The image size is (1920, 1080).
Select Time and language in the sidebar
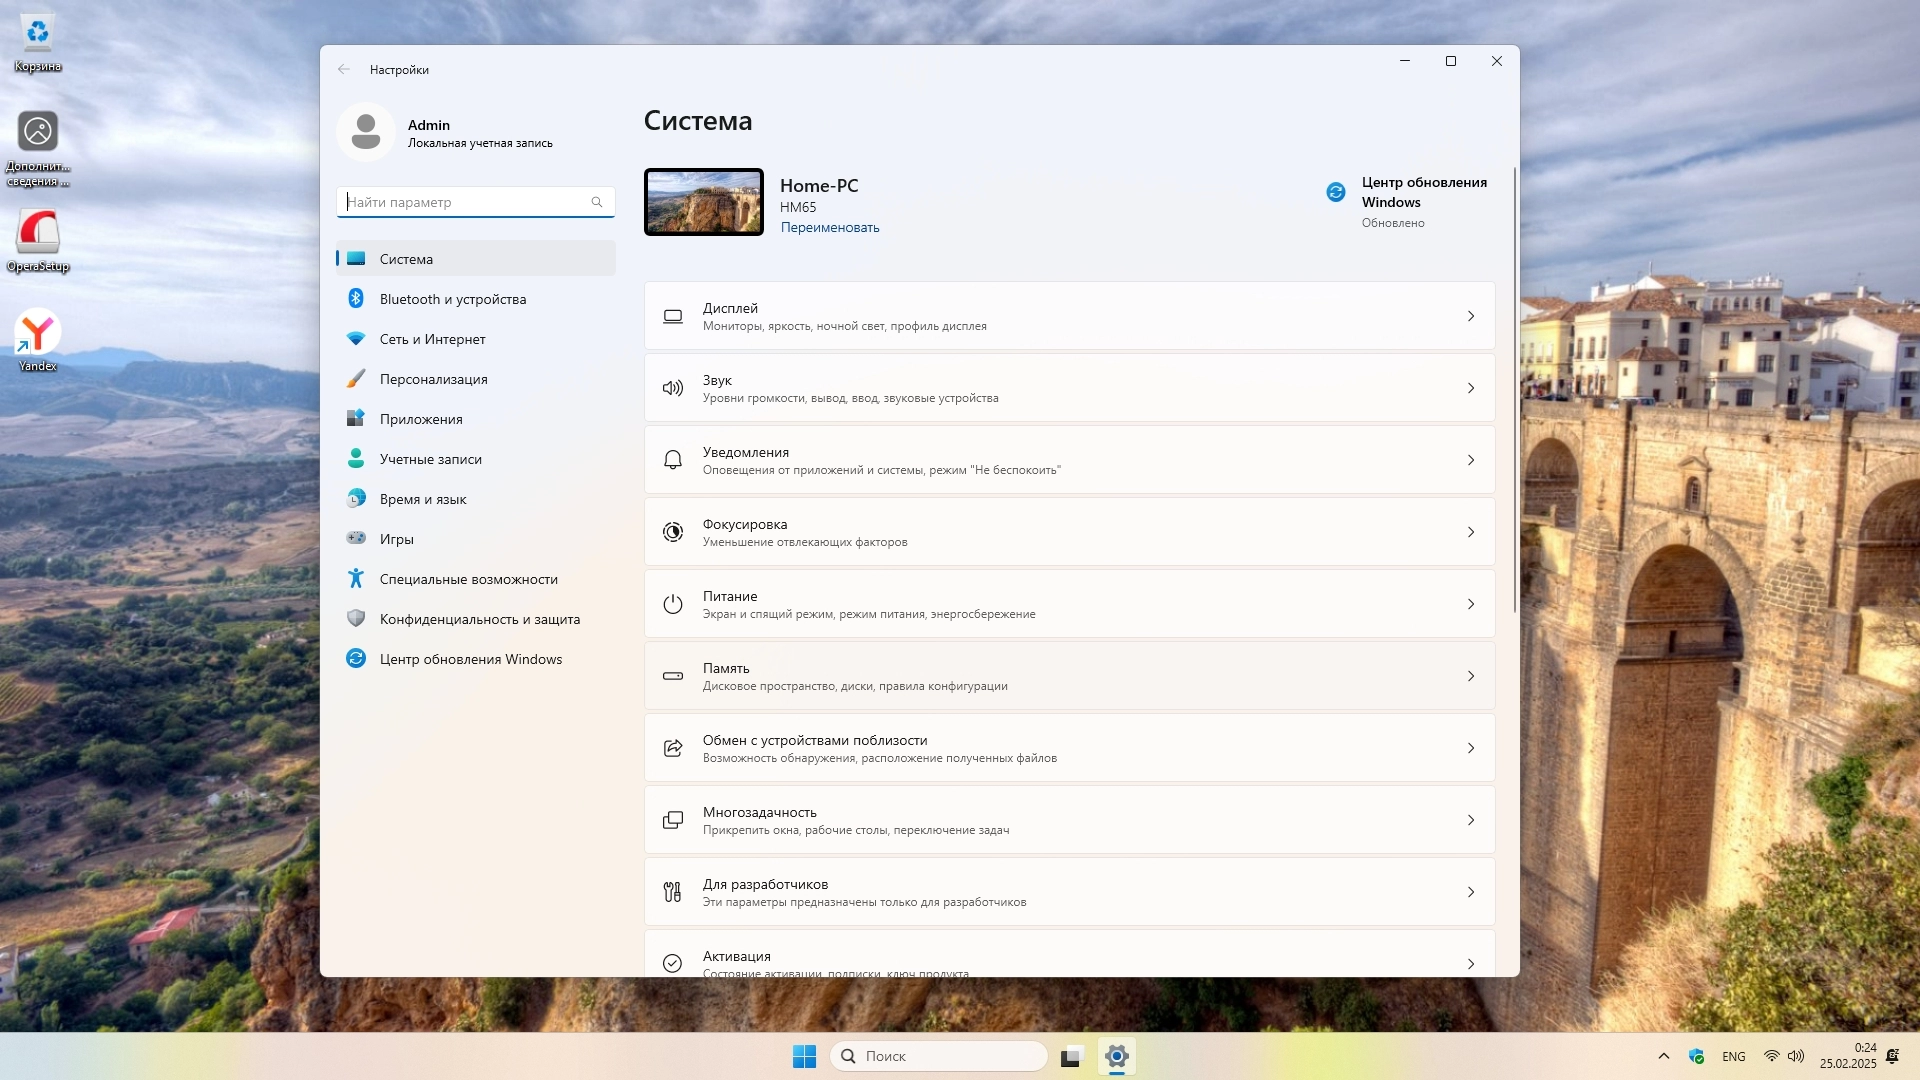(x=423, y=499)
